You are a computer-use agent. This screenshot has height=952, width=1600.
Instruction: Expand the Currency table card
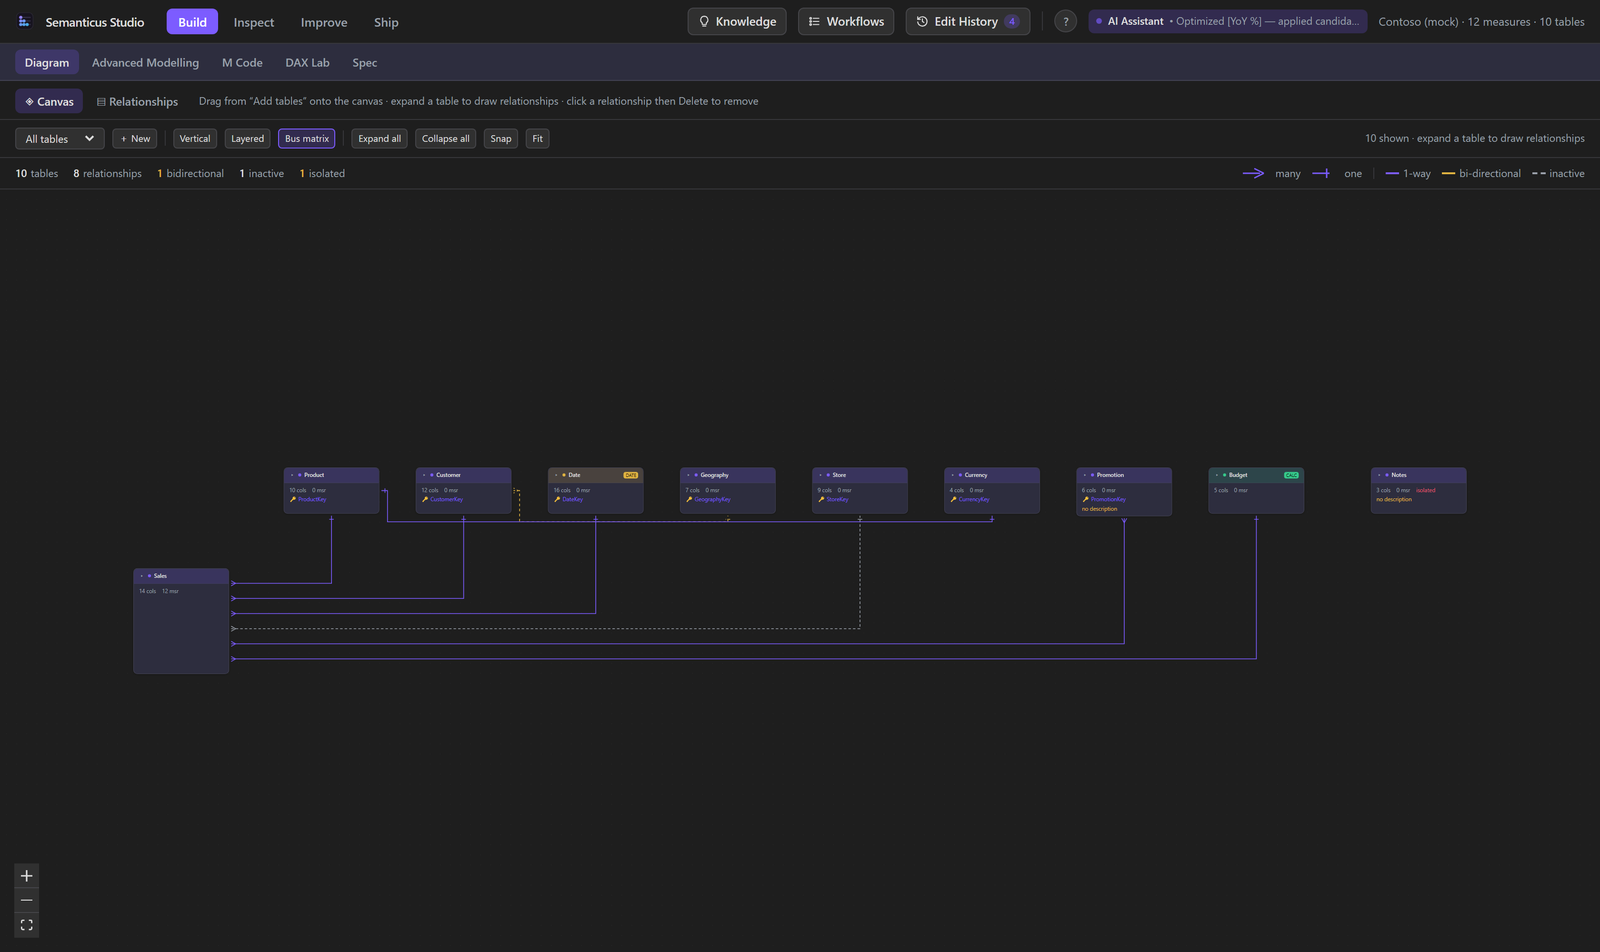point(951,475)
